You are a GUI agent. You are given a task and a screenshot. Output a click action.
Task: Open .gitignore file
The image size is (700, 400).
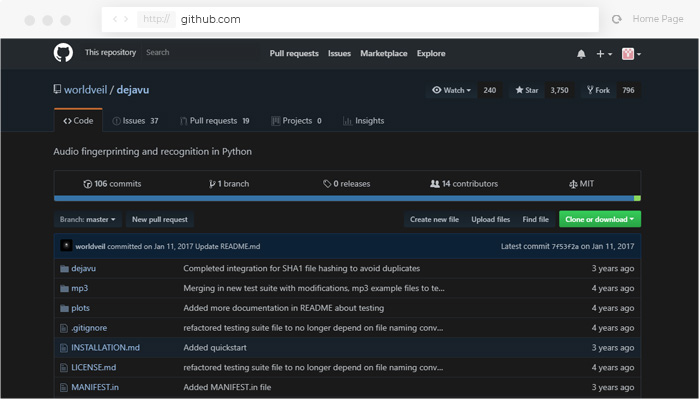pyautogui.click(x=89, y=328)
